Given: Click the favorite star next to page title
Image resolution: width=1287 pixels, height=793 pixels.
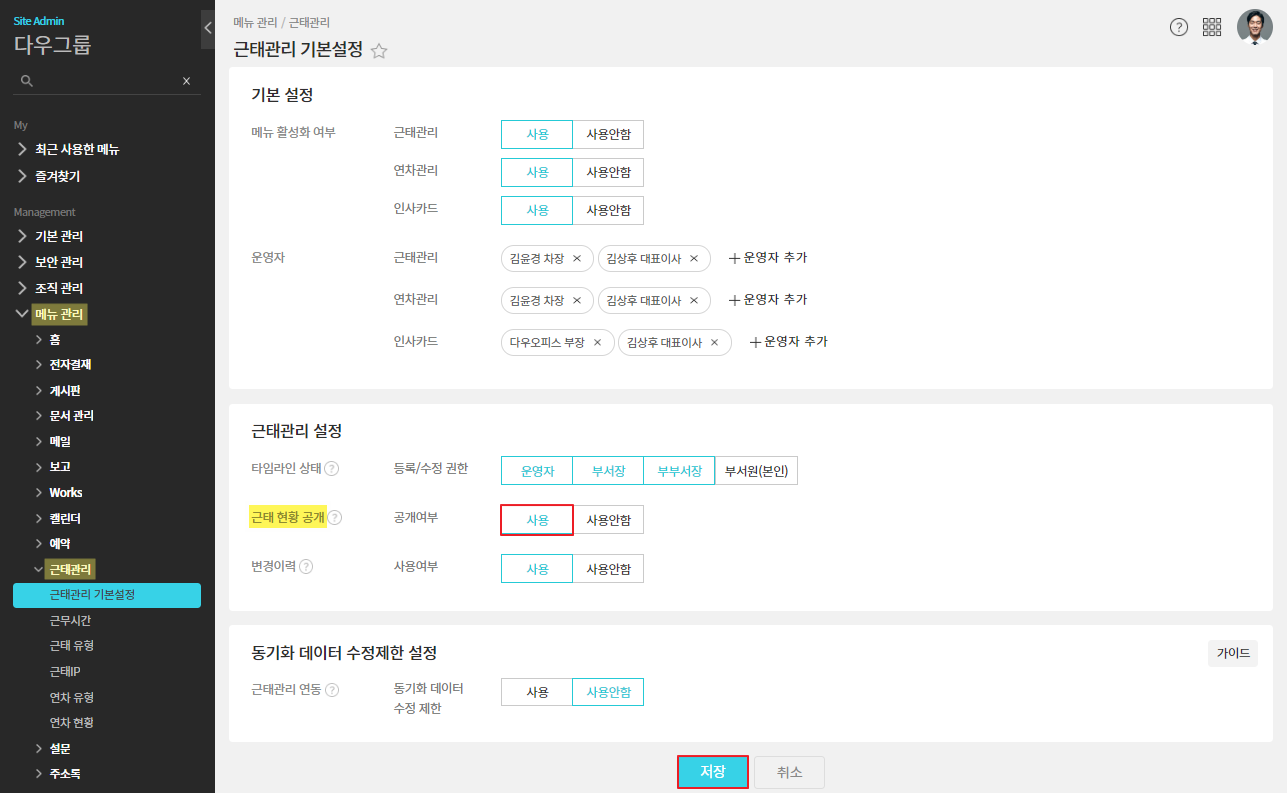Looking at the screenshot, I should coord(379,51).
